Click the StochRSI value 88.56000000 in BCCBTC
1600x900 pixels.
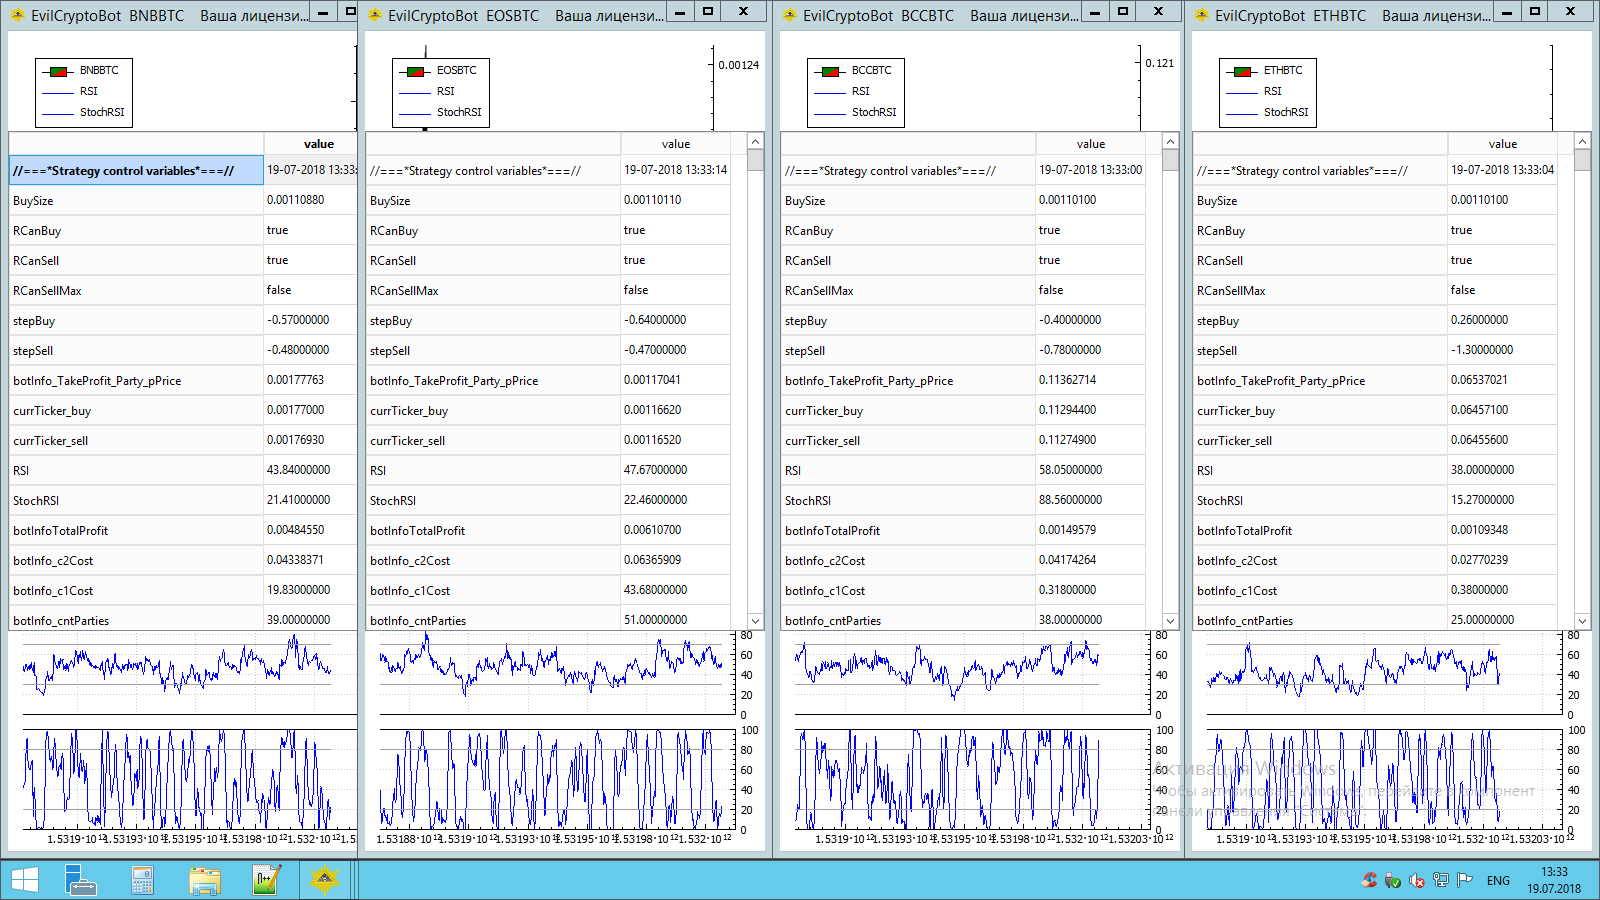(x=1070, y=500)
